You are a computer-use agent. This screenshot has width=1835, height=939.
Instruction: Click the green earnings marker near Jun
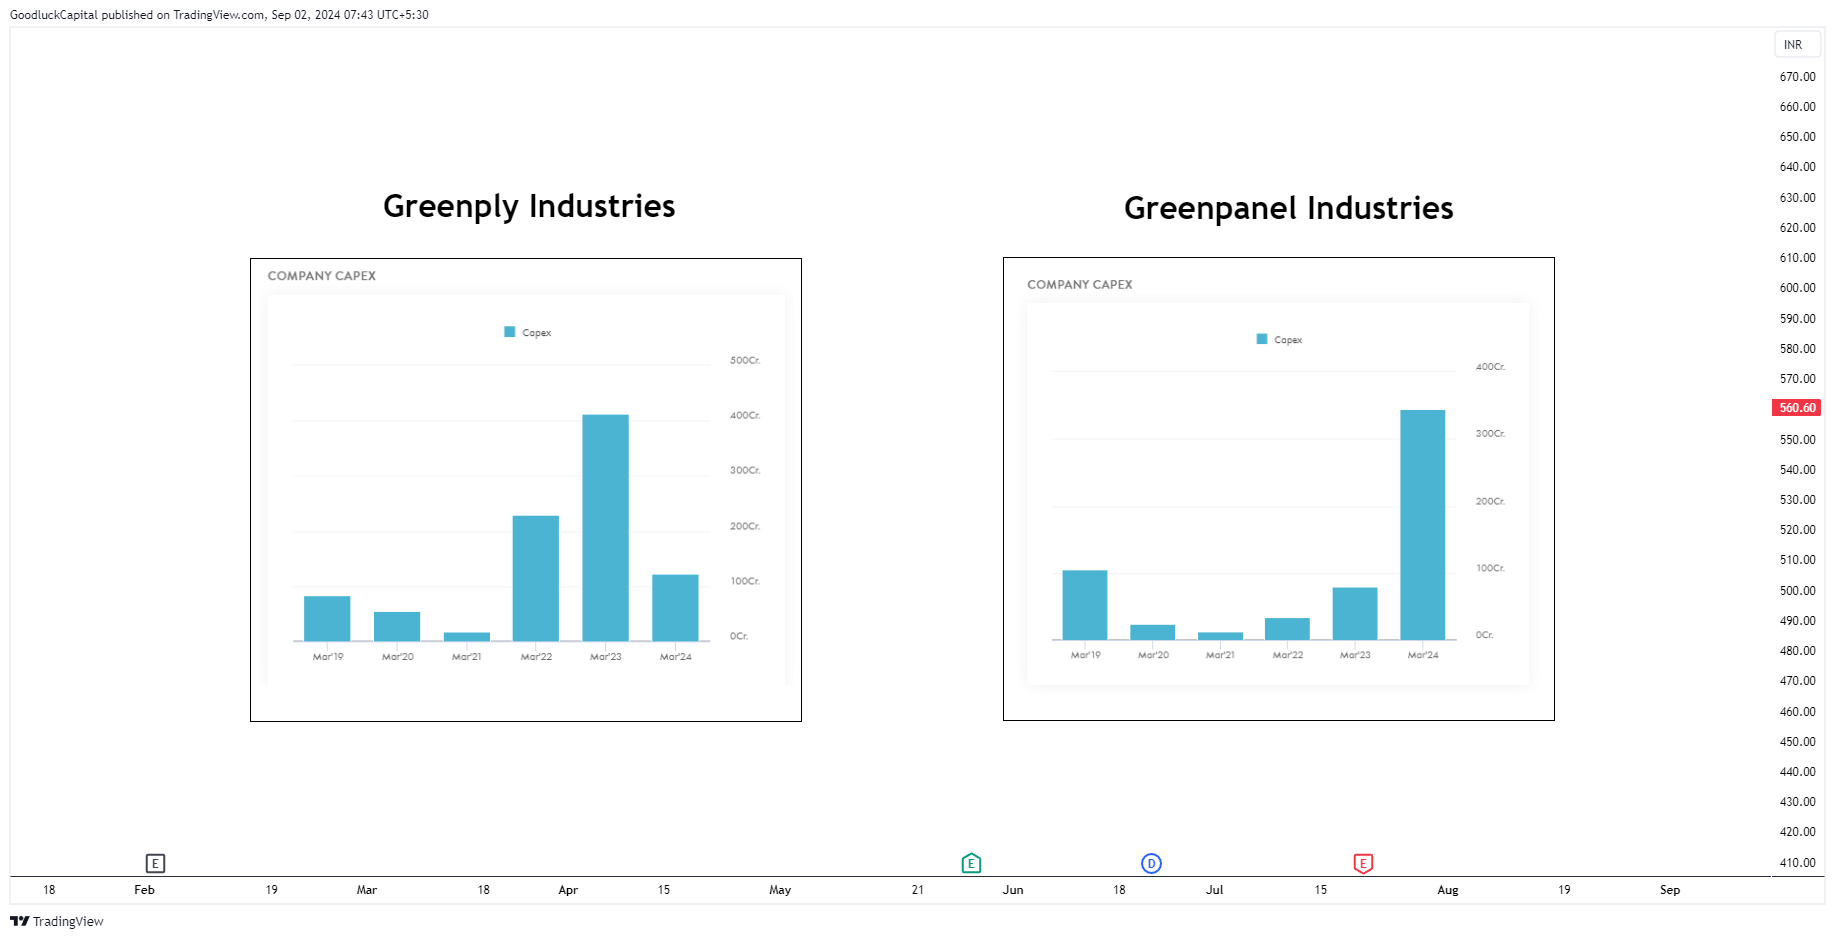[971, 863]
